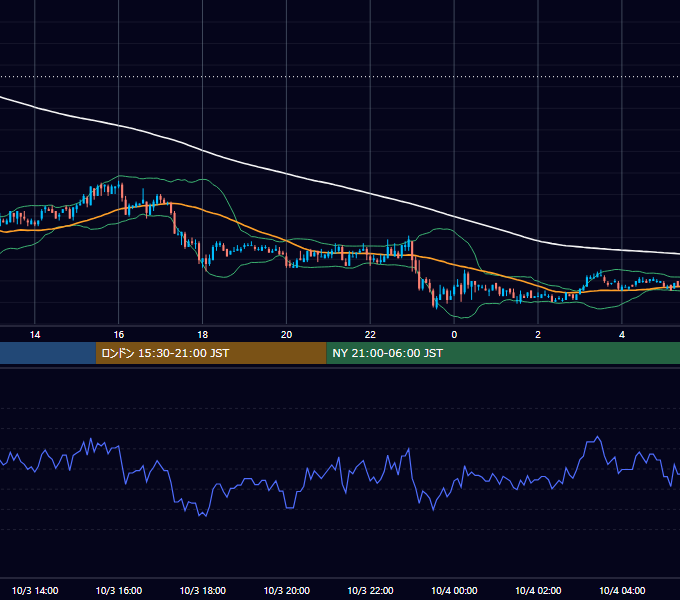Select the 20 hour label on the price chart axis
Viewport: 680px width, 600px height.
(286, 335)
